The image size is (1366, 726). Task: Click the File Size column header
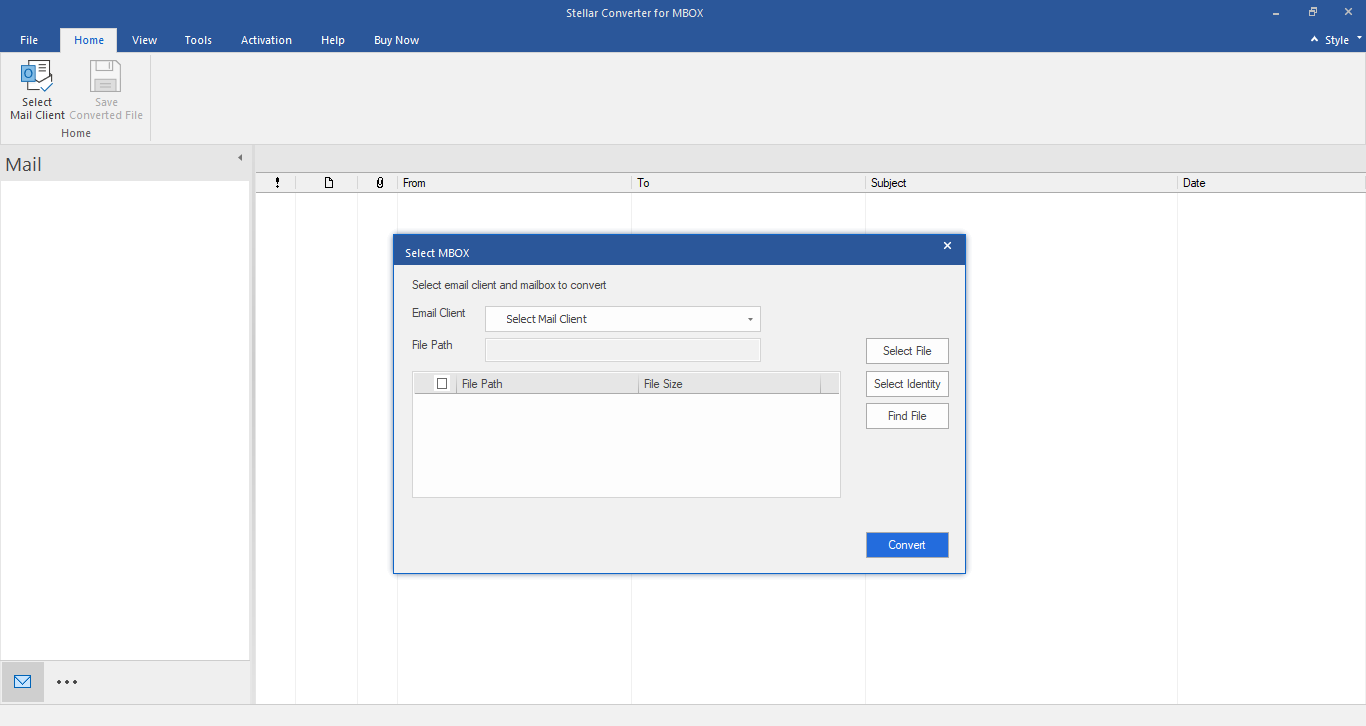coord(730,384)
